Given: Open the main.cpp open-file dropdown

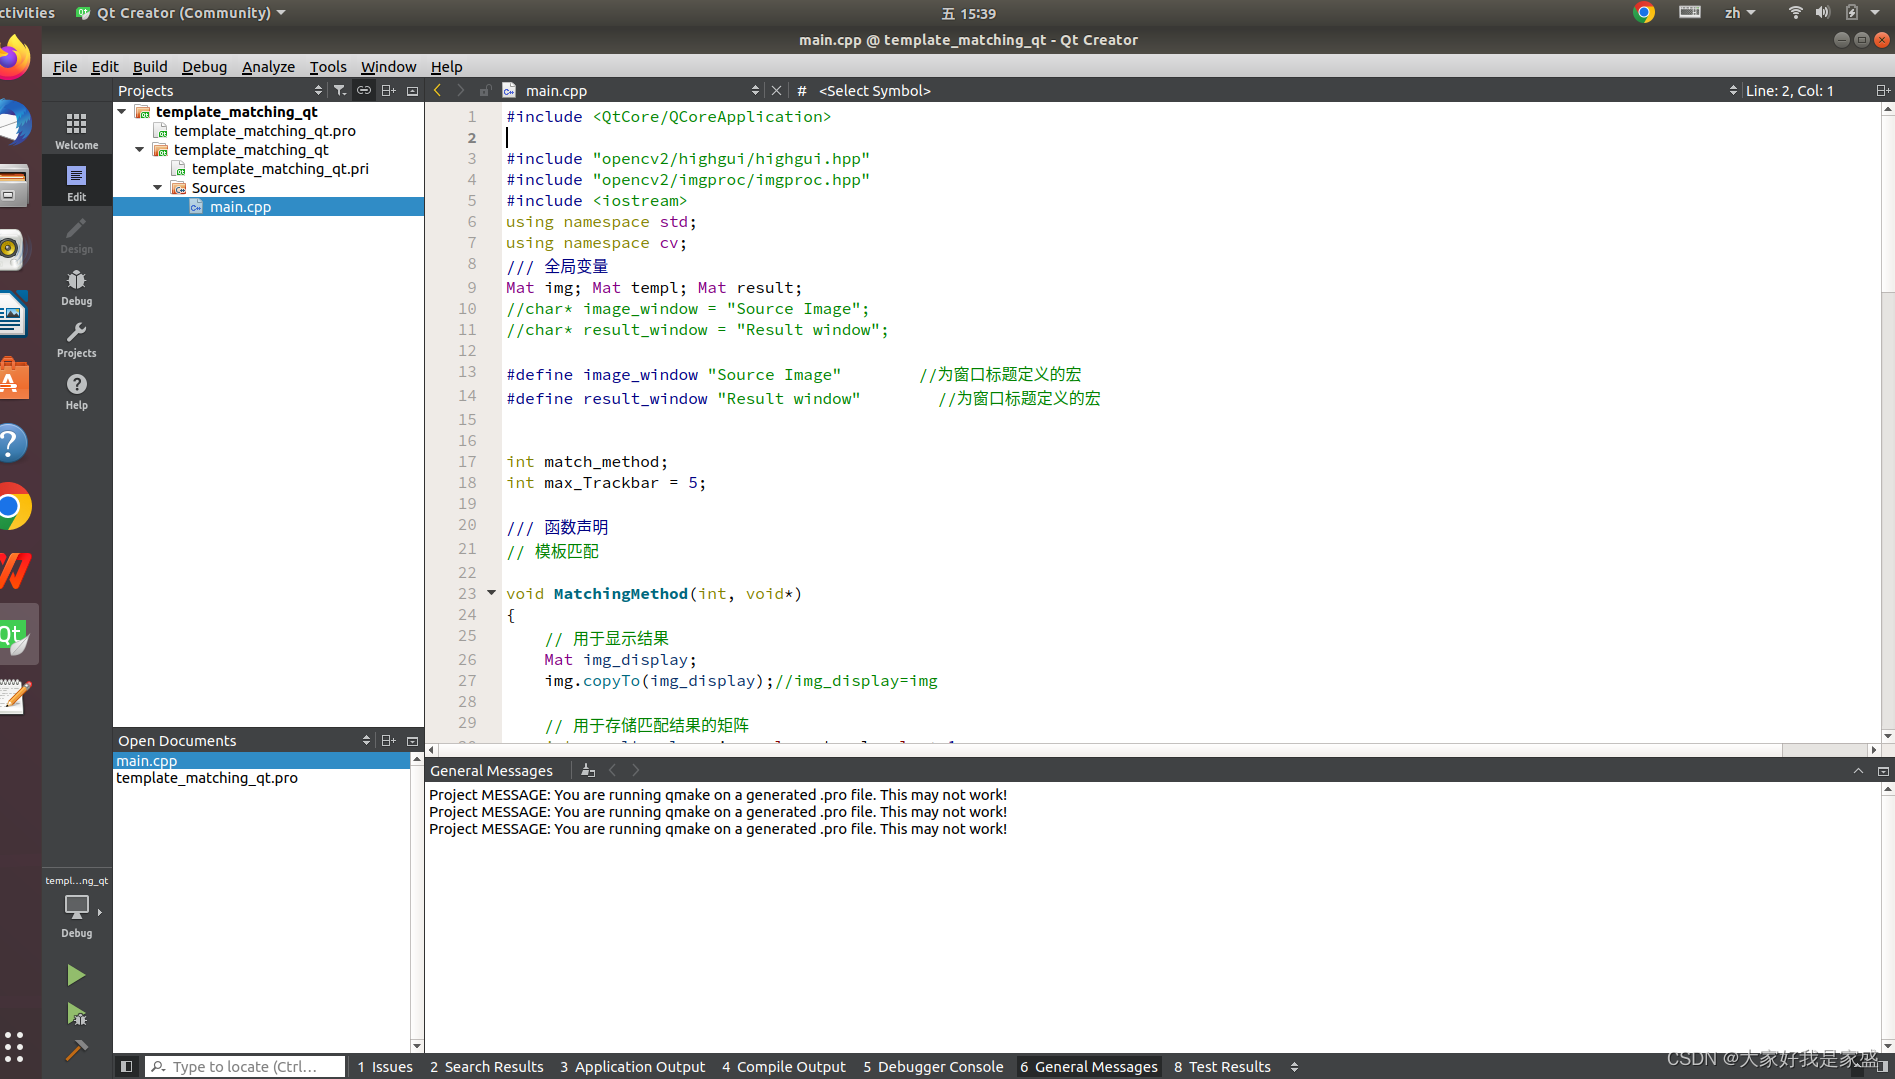Looking at the screenshot, I should 755,90.
